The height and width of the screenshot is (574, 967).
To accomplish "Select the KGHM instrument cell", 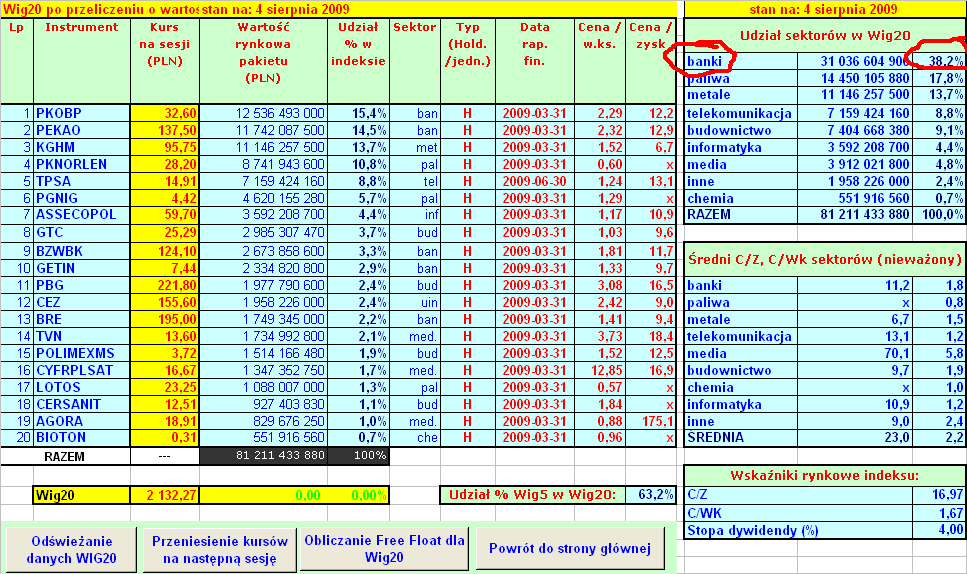I will pyautogui.click(x=81, y=147).
